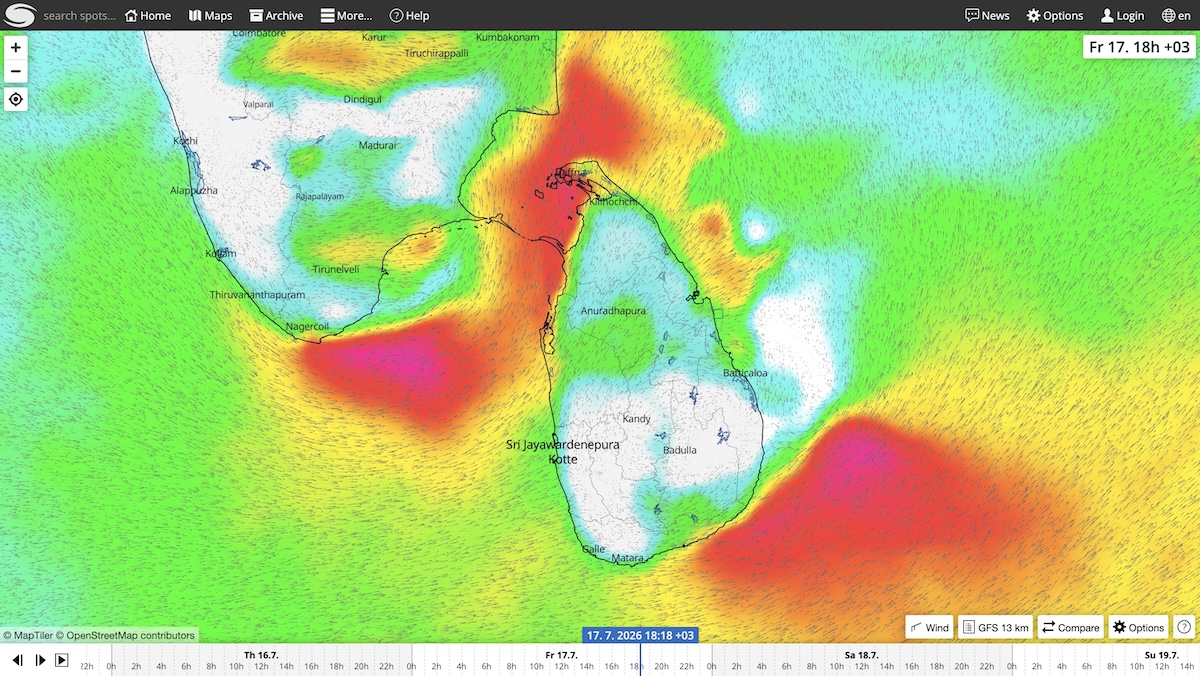The image size is (1200, 676).
Task: Click the Kumbakonam city label
Action: point(507,37)
